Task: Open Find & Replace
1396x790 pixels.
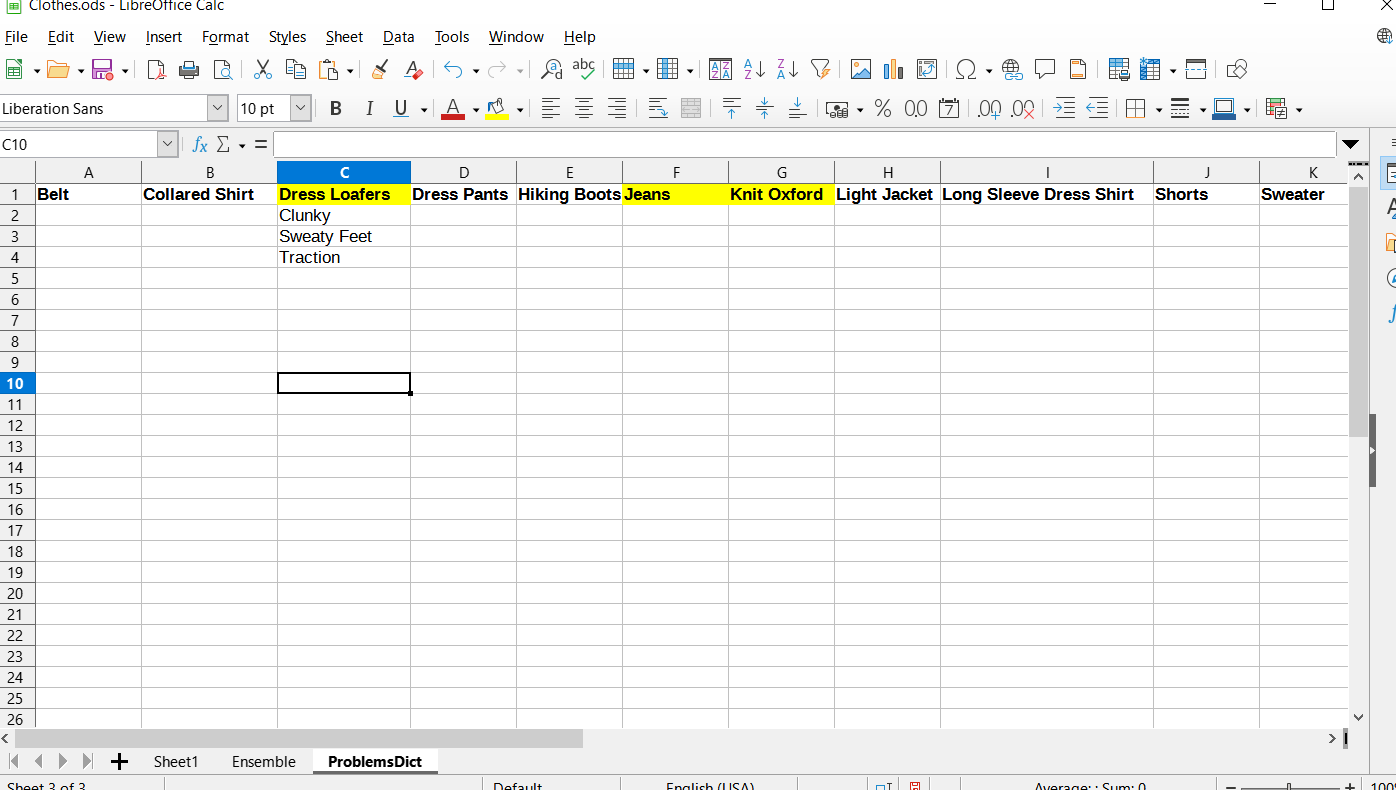Action: pos(551,69)
